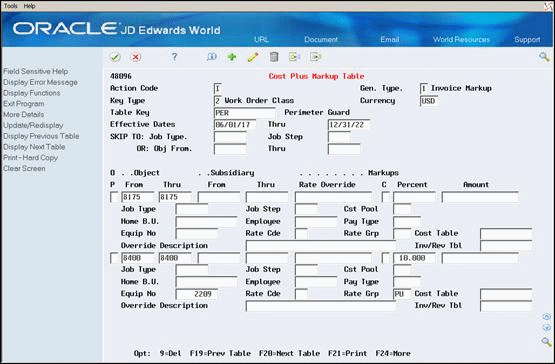
Task: Click the Key Type field
Action: [218, 101]
